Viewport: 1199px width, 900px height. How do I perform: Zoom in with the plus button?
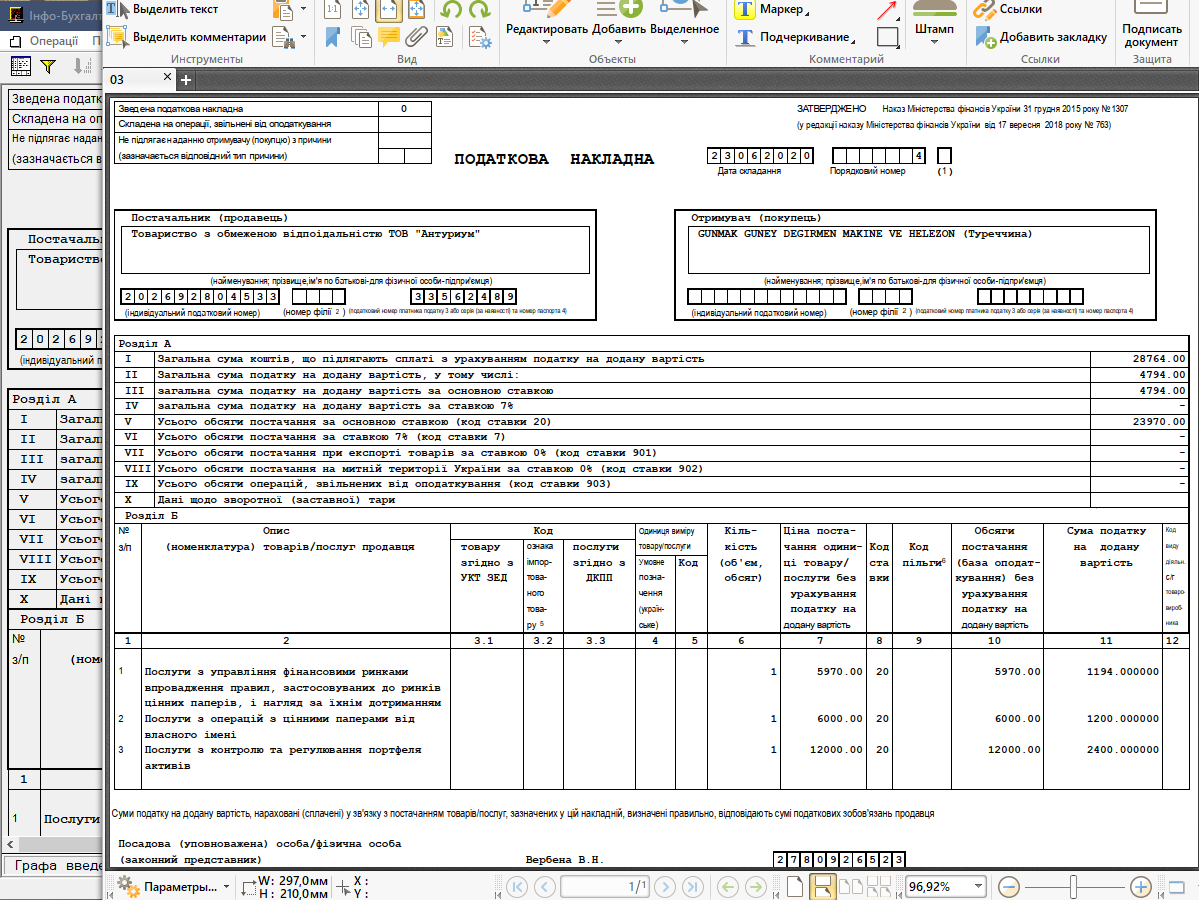[1141, 887]
